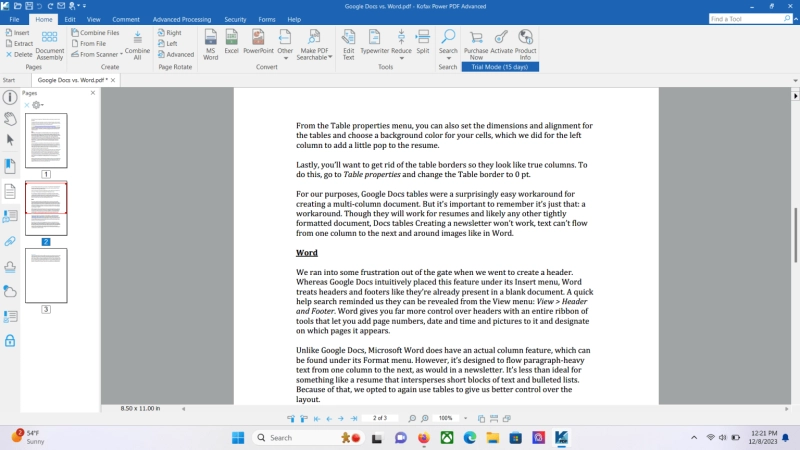800x450 pixels.
Task: Expand the Reduce dropdown
Action: (402, 58)
